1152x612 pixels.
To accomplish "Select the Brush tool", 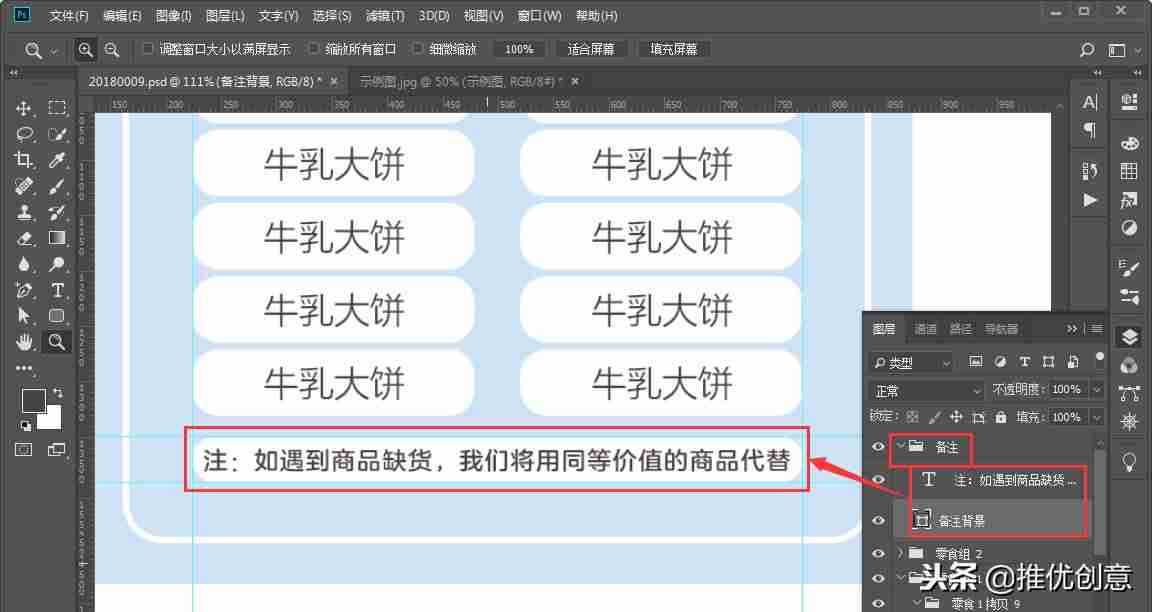I will 57,186.
